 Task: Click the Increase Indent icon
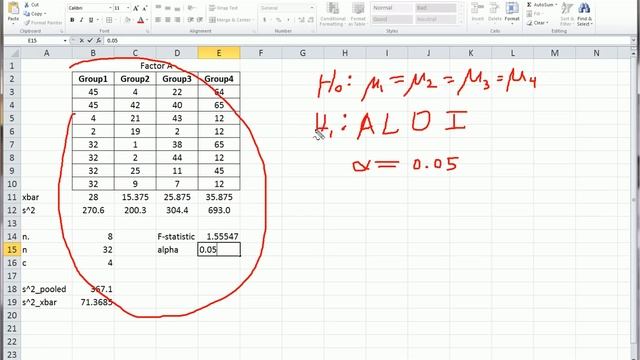[200, 20]
